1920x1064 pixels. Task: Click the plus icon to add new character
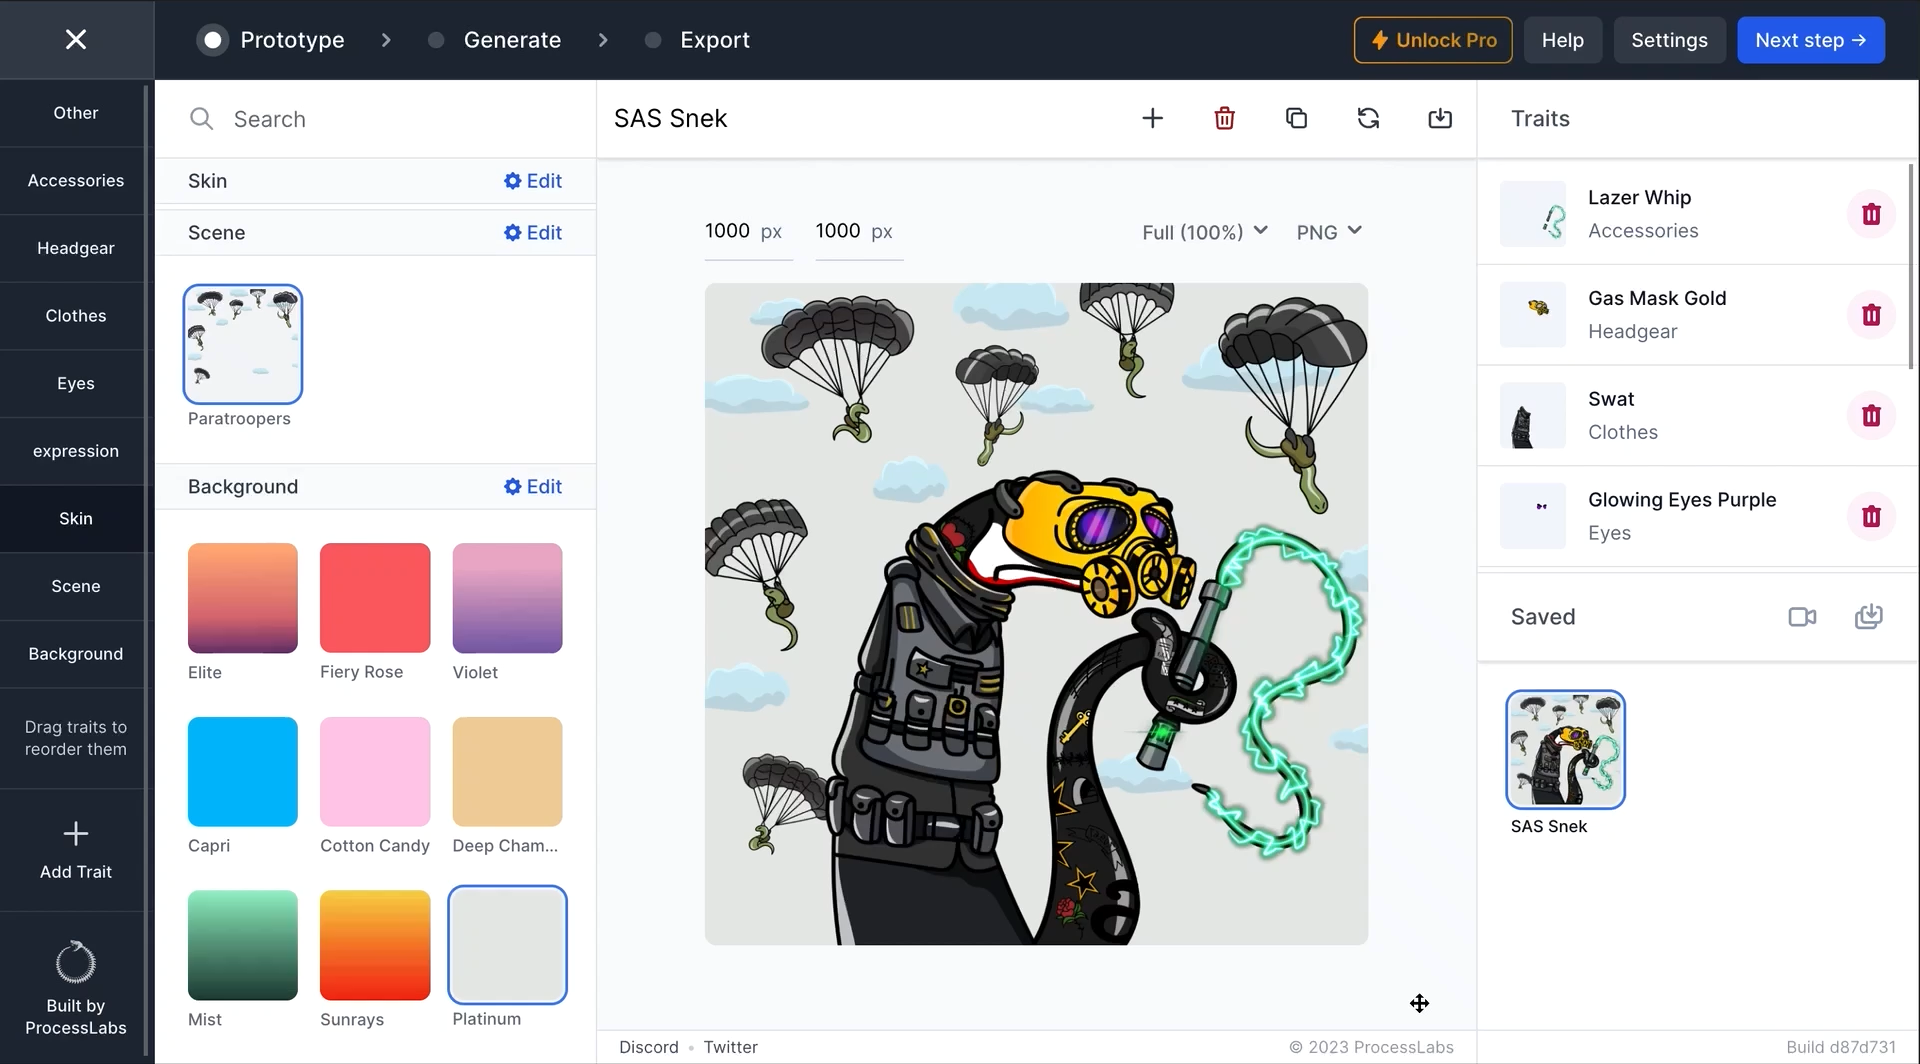coord(1152,118)
